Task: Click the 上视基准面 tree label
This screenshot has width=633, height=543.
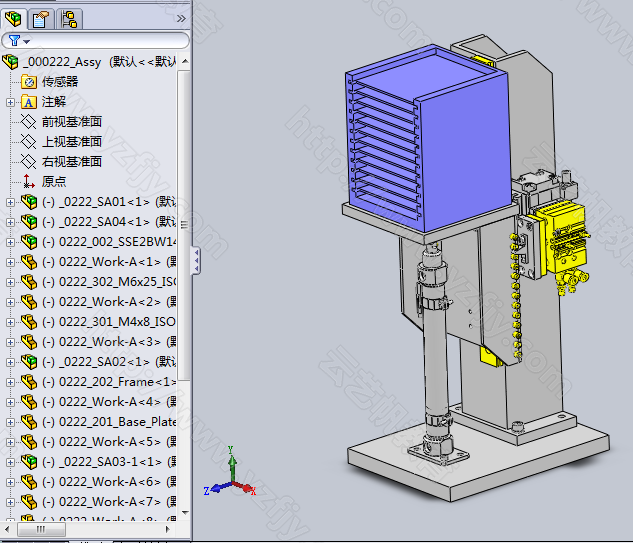Action: (72, 142)
